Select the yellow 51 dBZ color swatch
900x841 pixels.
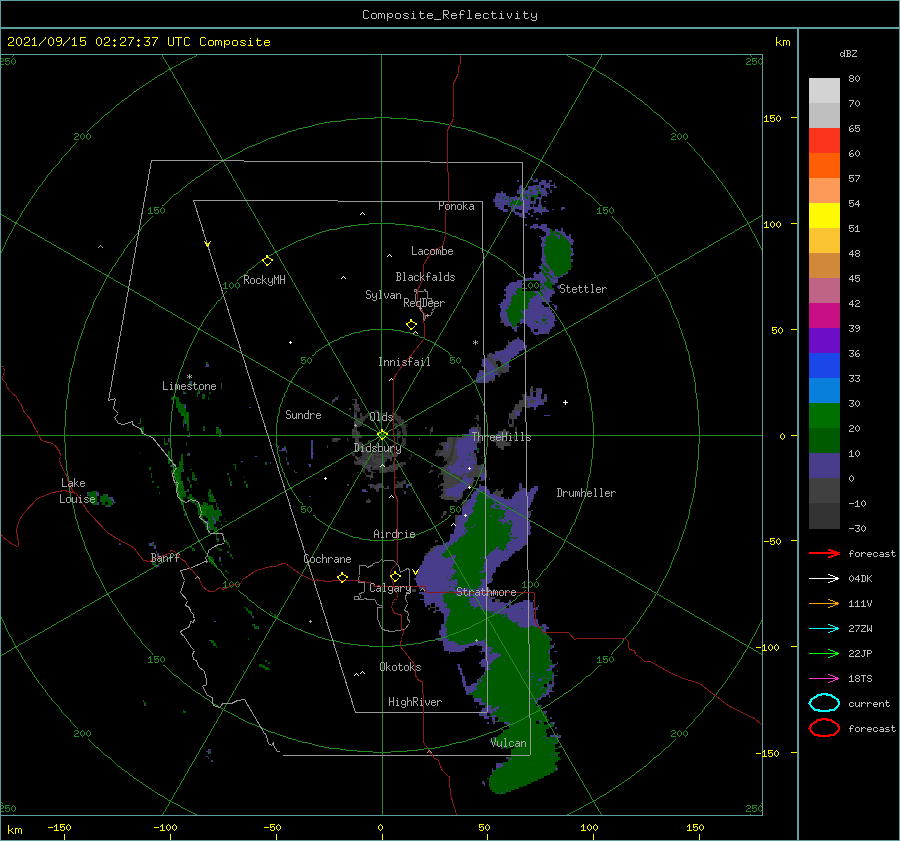[824, 216]
